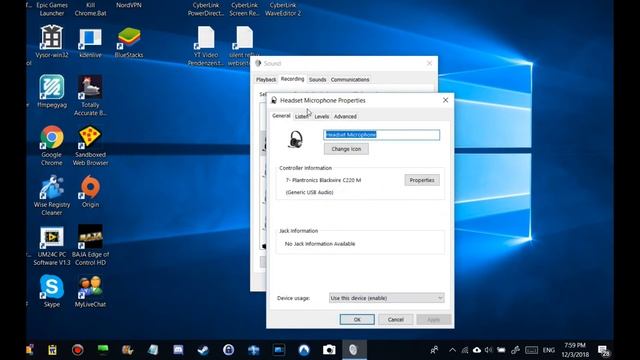Select the CyberLink WaveEditor 2 label

tap(283, 9)
